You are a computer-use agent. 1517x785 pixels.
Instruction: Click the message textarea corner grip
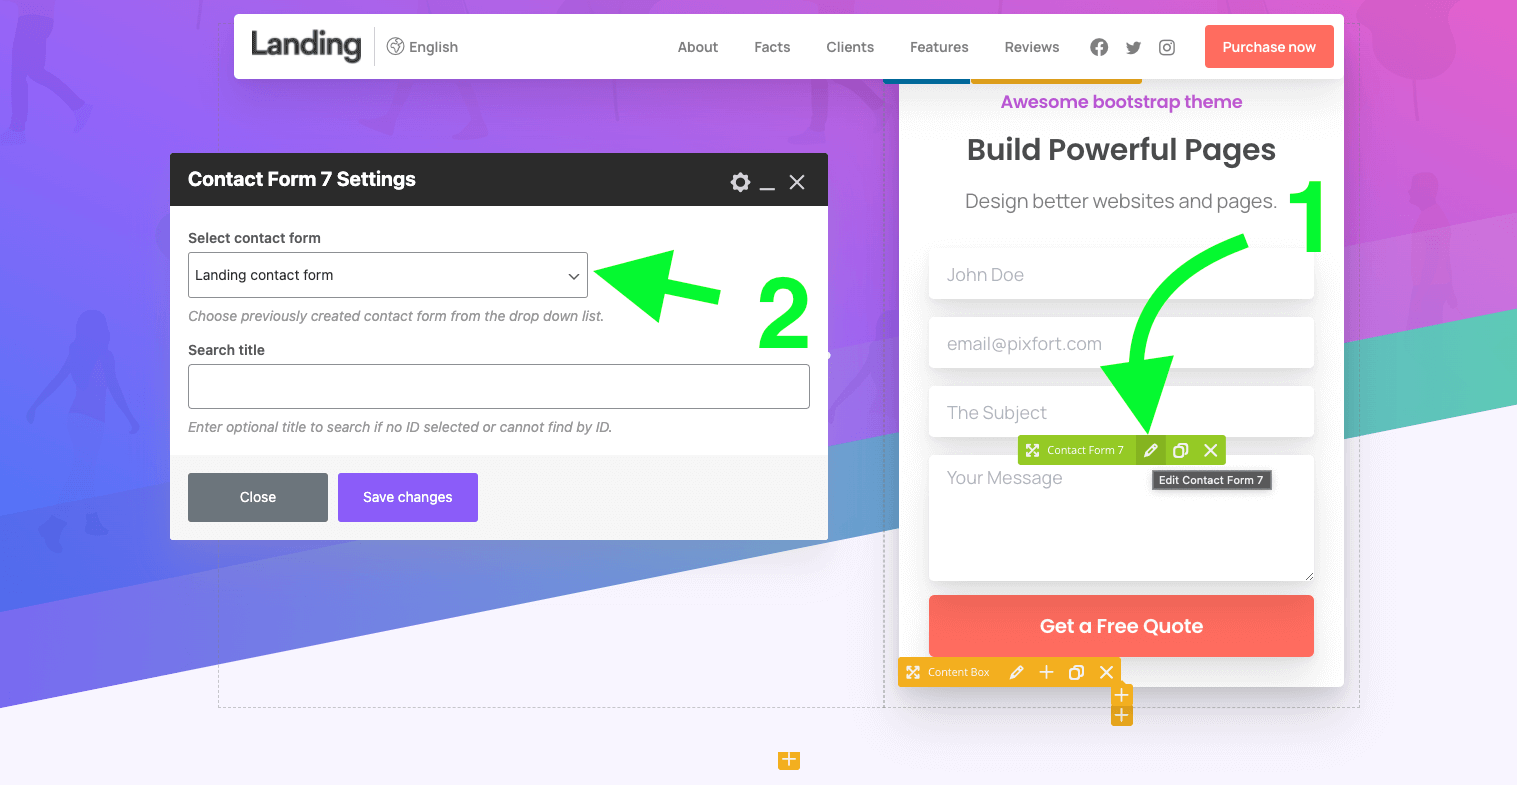tap(1308, 575)
